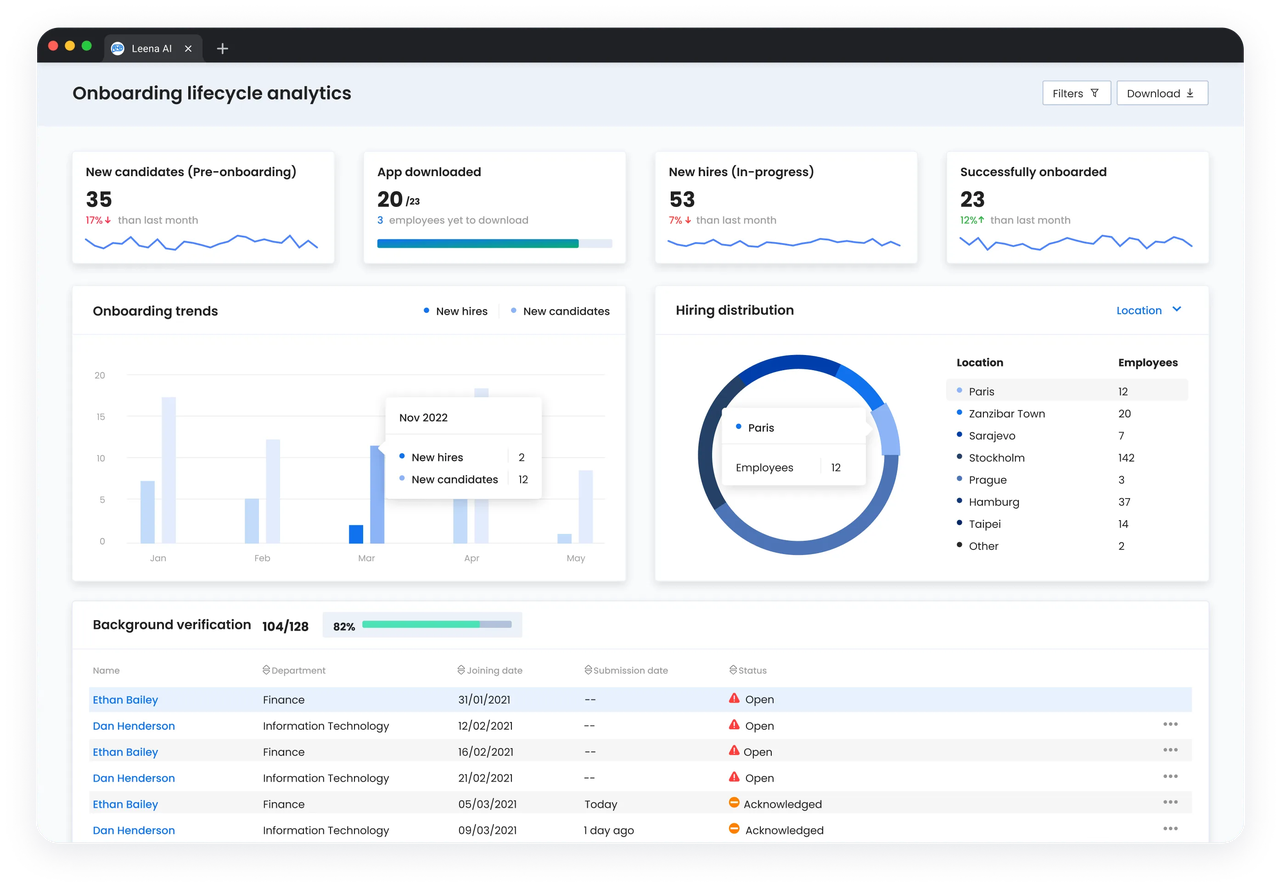Click the "Today" submission date cell

point(601,804)
